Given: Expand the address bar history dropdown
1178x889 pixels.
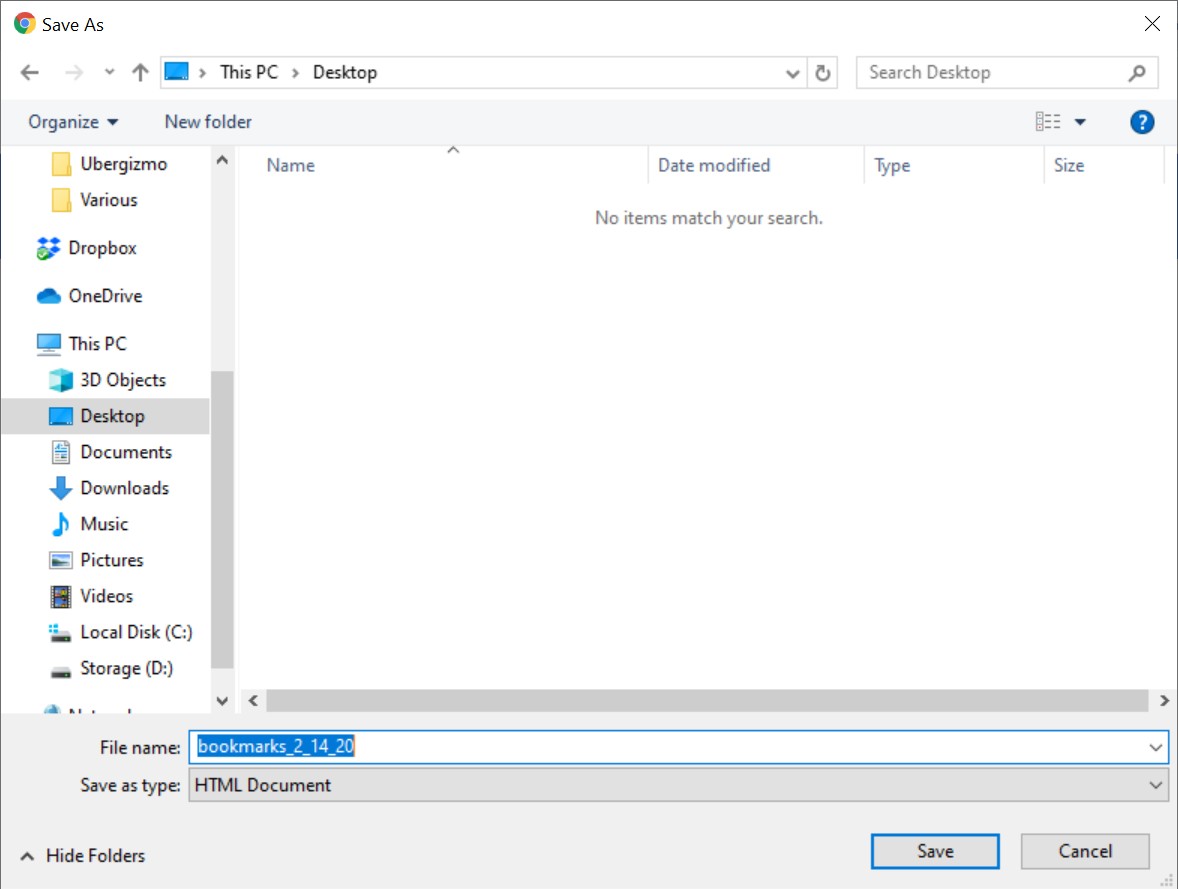Looking at the screenshot, I should click(x=792, y=74).
